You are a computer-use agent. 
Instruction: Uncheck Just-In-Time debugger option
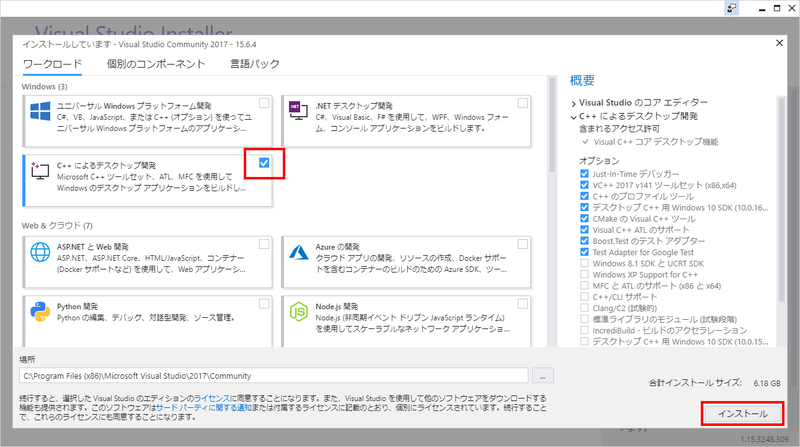click(x=584, y=174)
